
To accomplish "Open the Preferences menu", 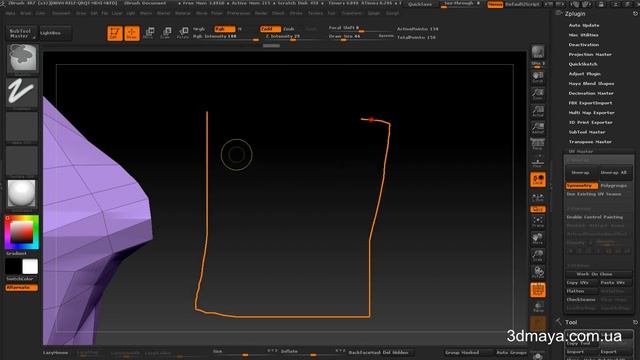I will 238,13.
